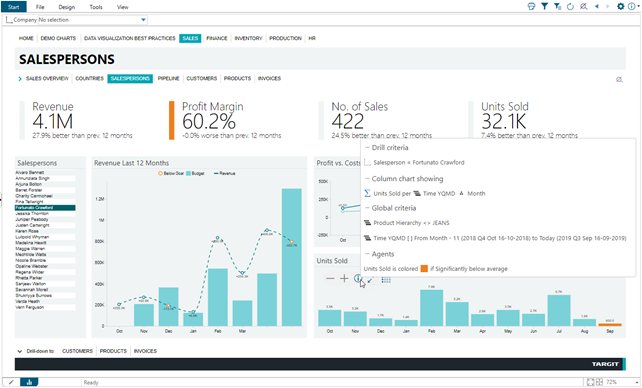This screenshot has width=642, height=388.
Task: Switch to the FINANCE tab
Action: tap(217, 38)
